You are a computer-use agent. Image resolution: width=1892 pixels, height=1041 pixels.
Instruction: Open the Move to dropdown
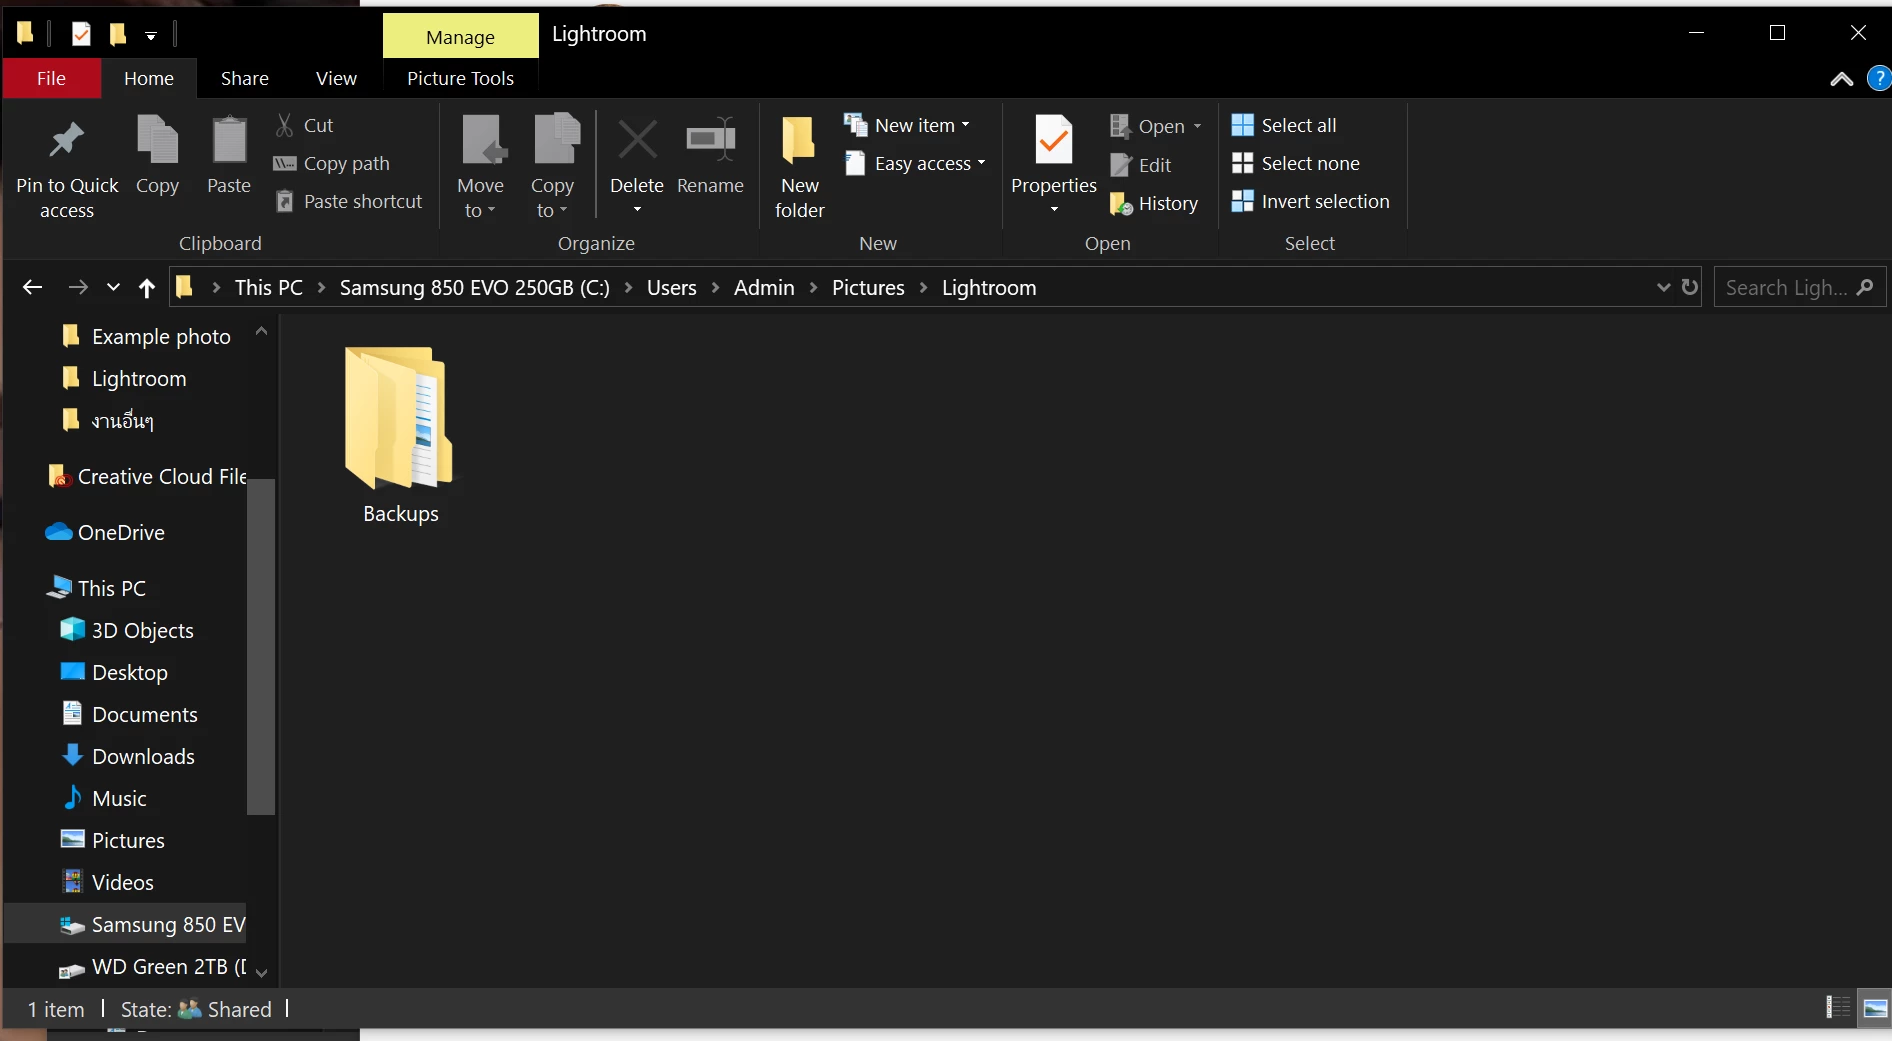click(x=480, y=166)
